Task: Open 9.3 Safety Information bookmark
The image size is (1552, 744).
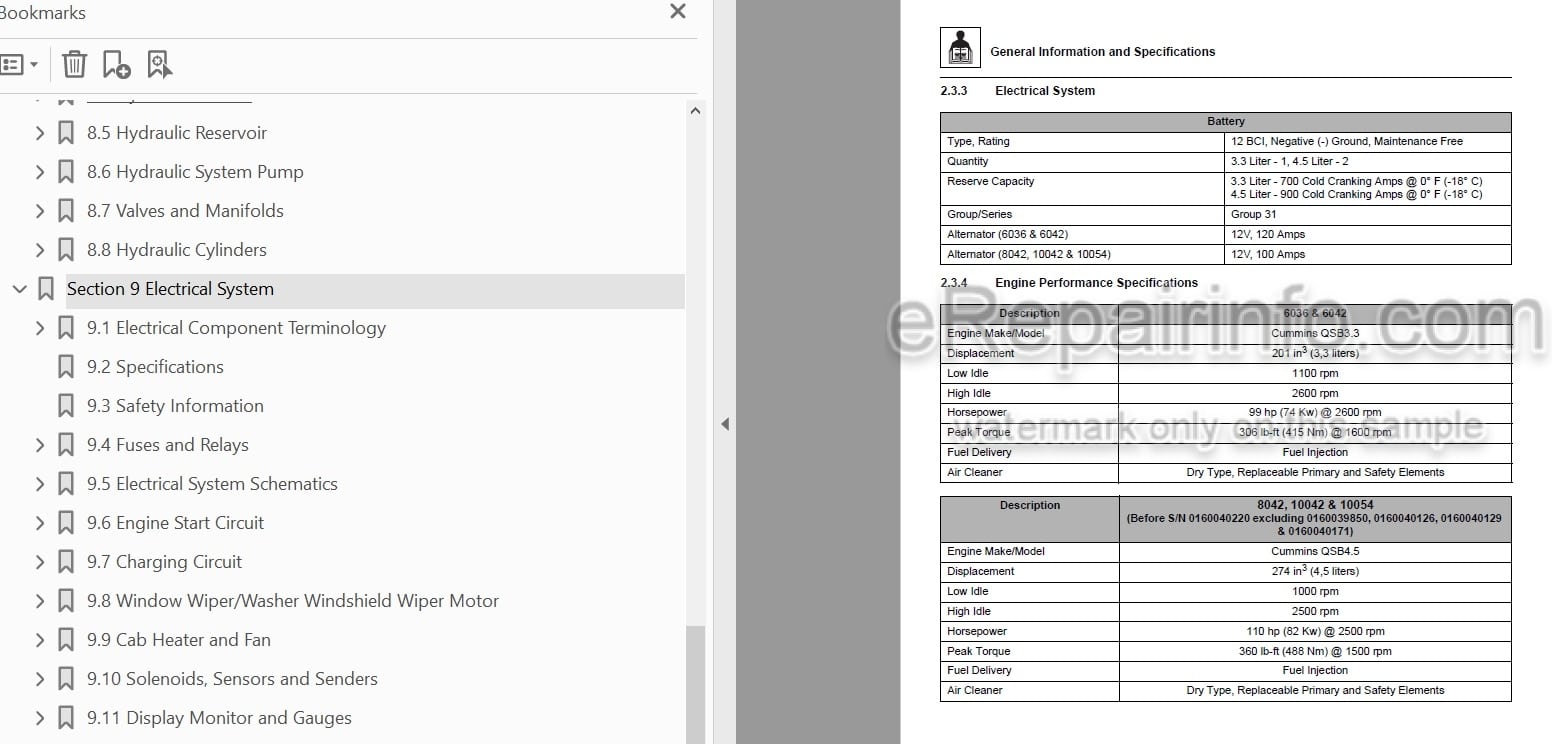Action: coord(175,406)
